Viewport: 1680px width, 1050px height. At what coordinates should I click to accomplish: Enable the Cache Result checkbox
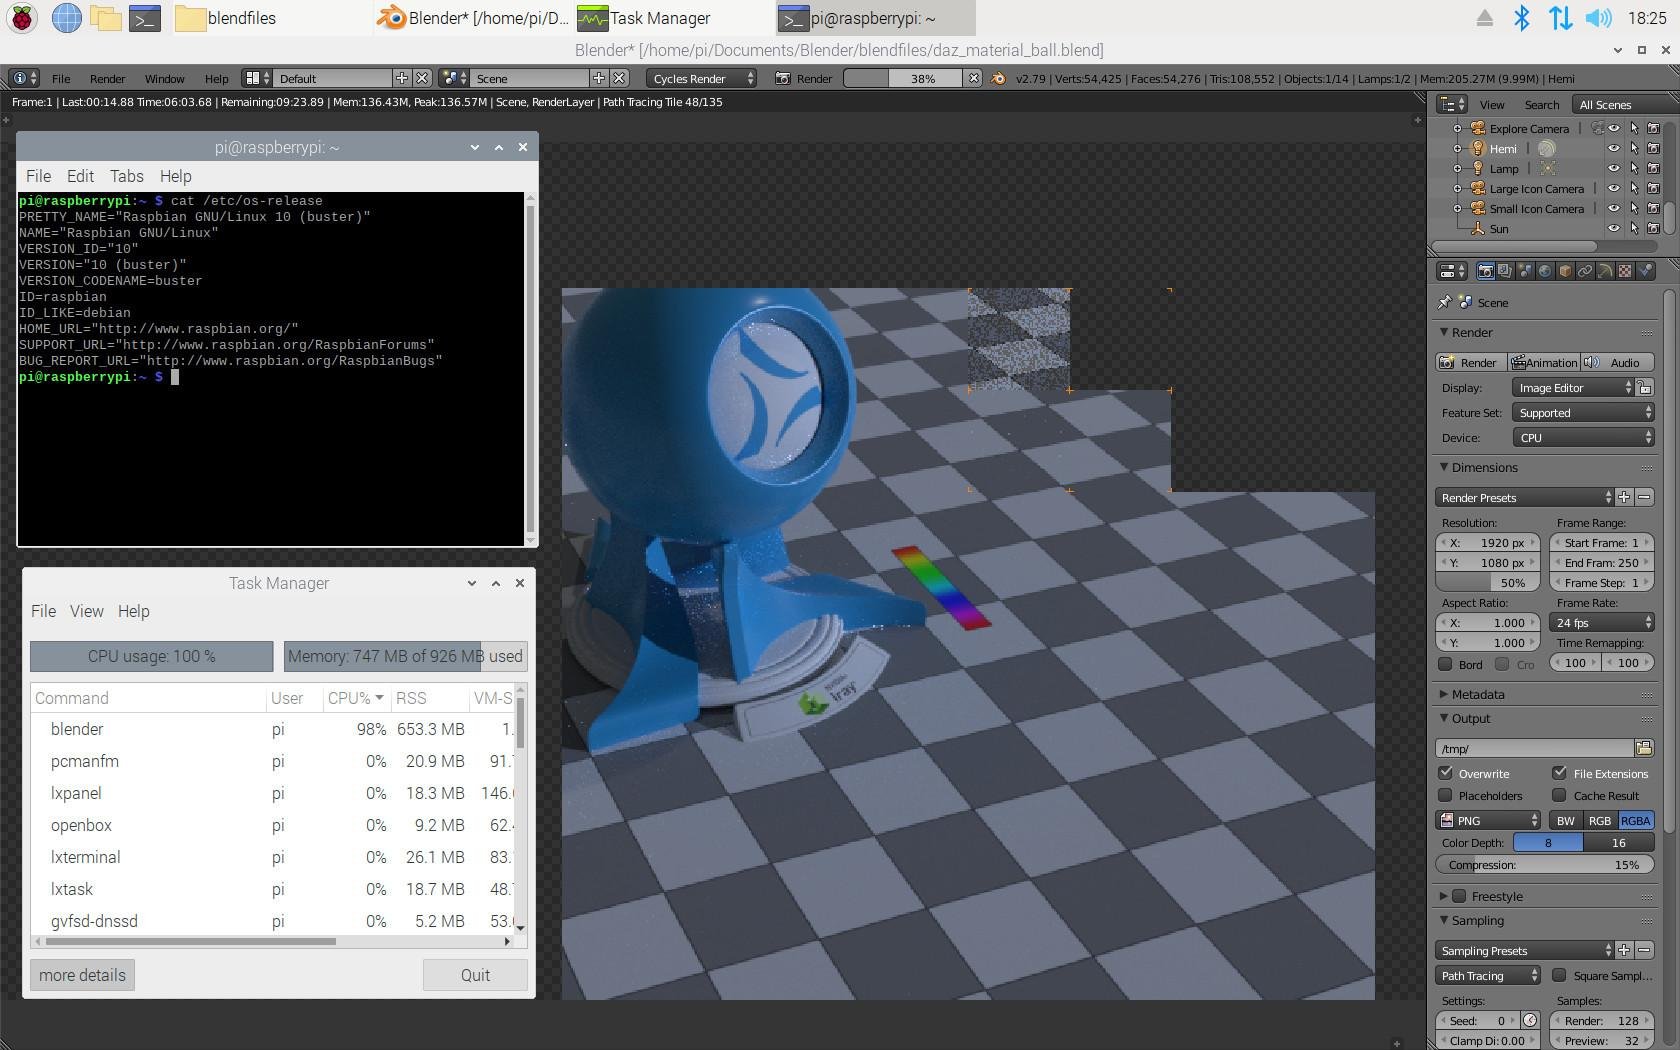point(1559,795)
